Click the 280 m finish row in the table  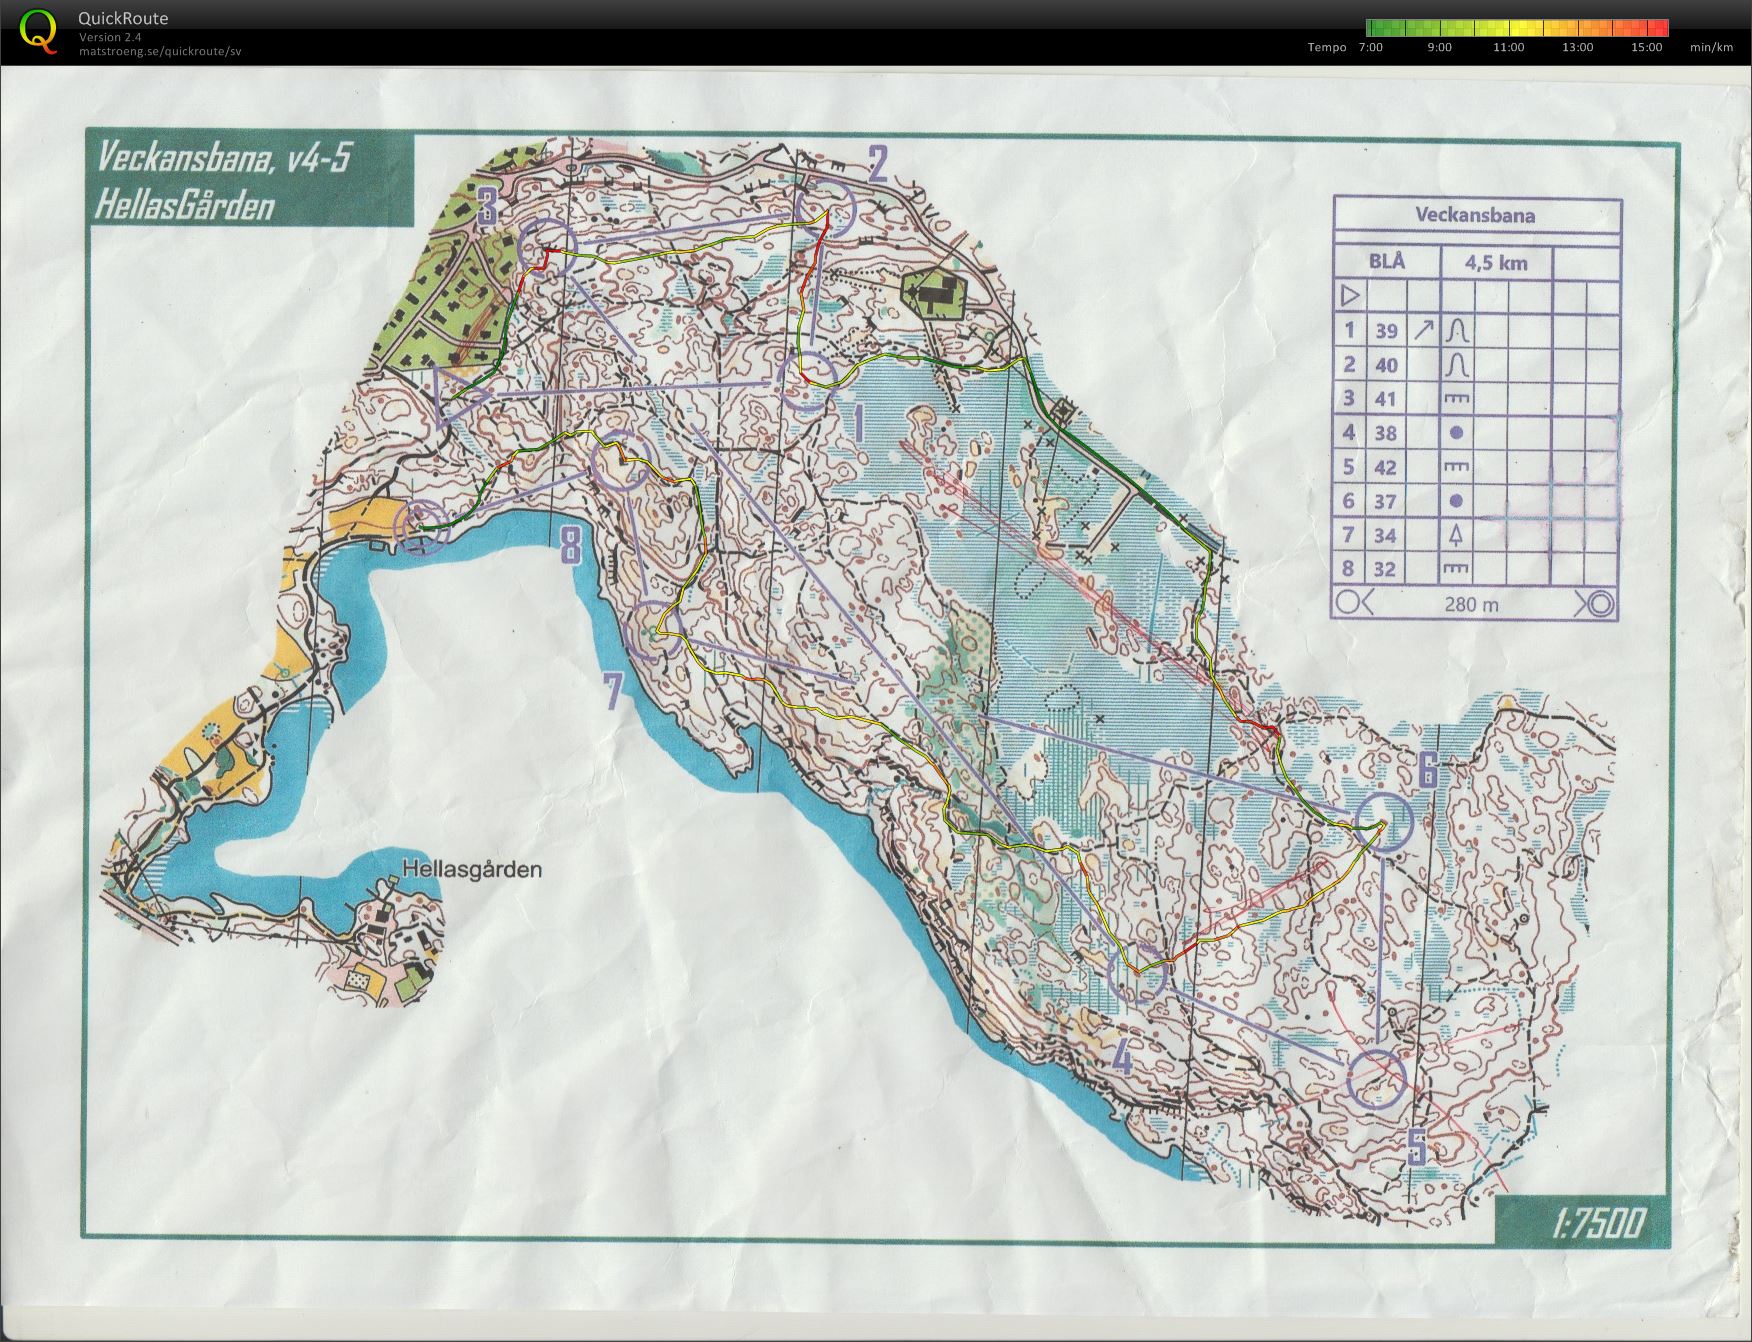click(1476, 603)
